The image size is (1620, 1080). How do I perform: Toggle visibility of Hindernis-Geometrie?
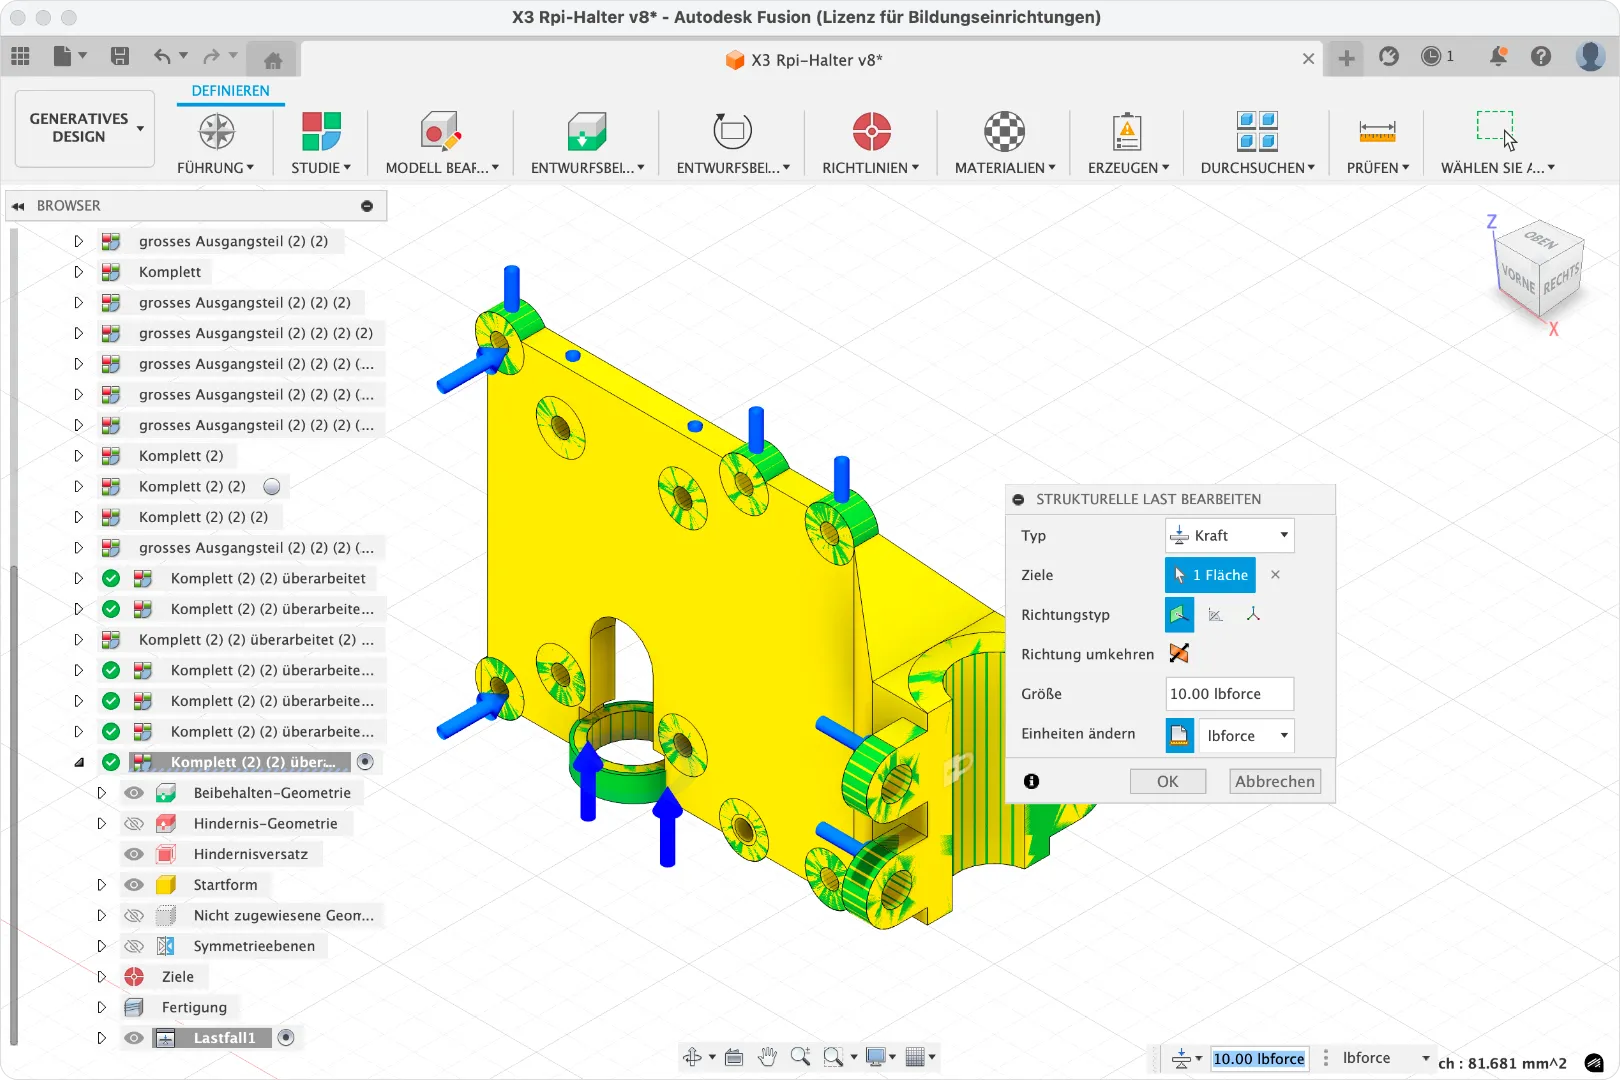tap(133, 823)
